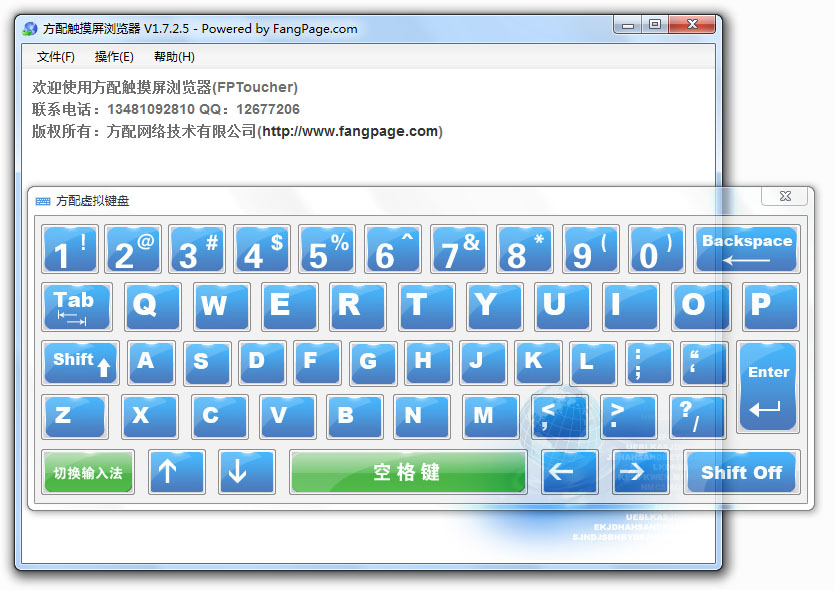Image resolution: width=834 pixels, height=590 pixels.
Task: Tap the 3 # key
Action: [x=197, y=249]
